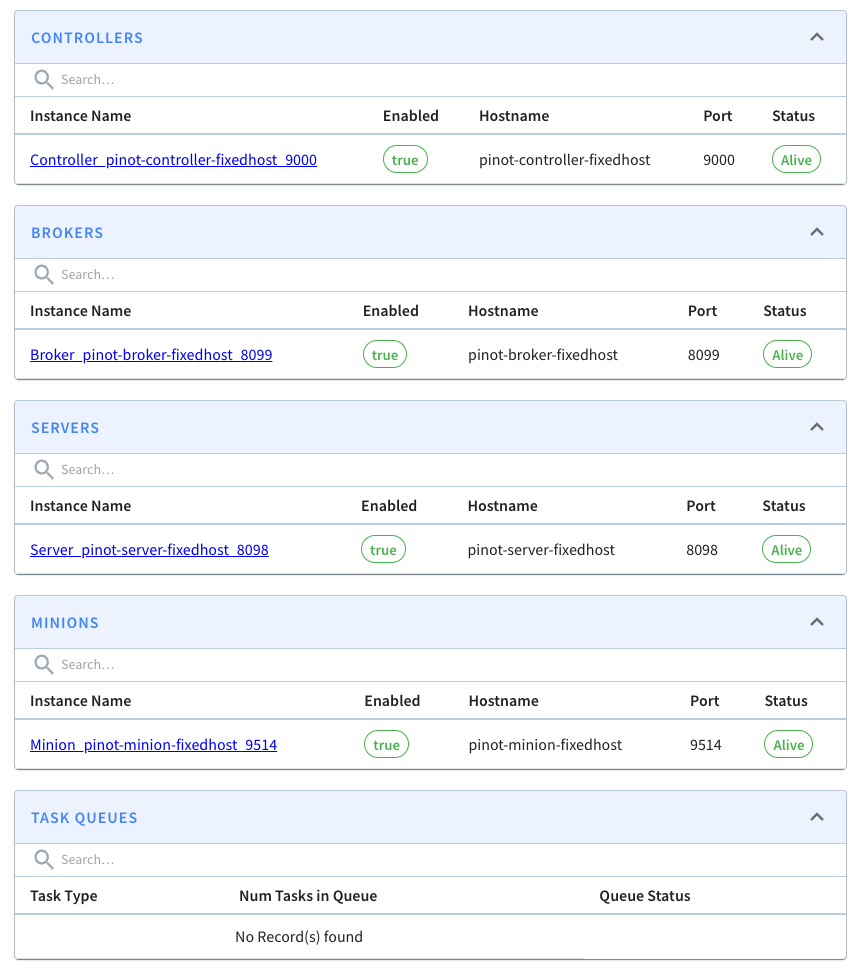Click the Controllers search magnifier icon
The height and width of the screenshot is (971, 856).
pos(43,79)
